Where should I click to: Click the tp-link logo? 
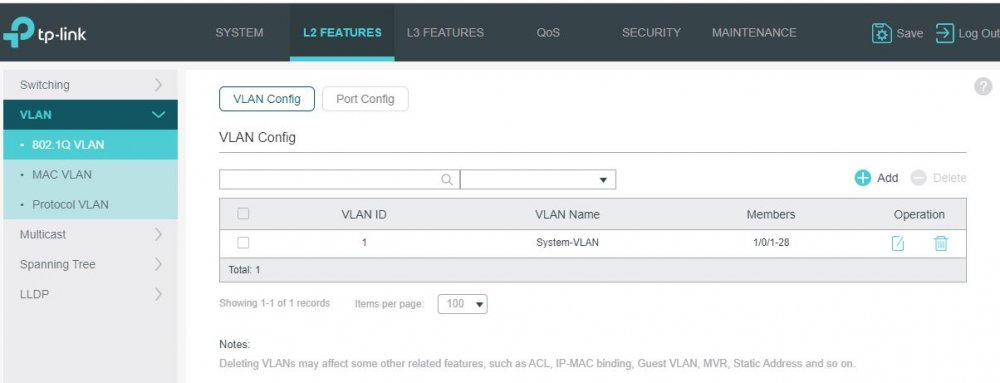45,33
